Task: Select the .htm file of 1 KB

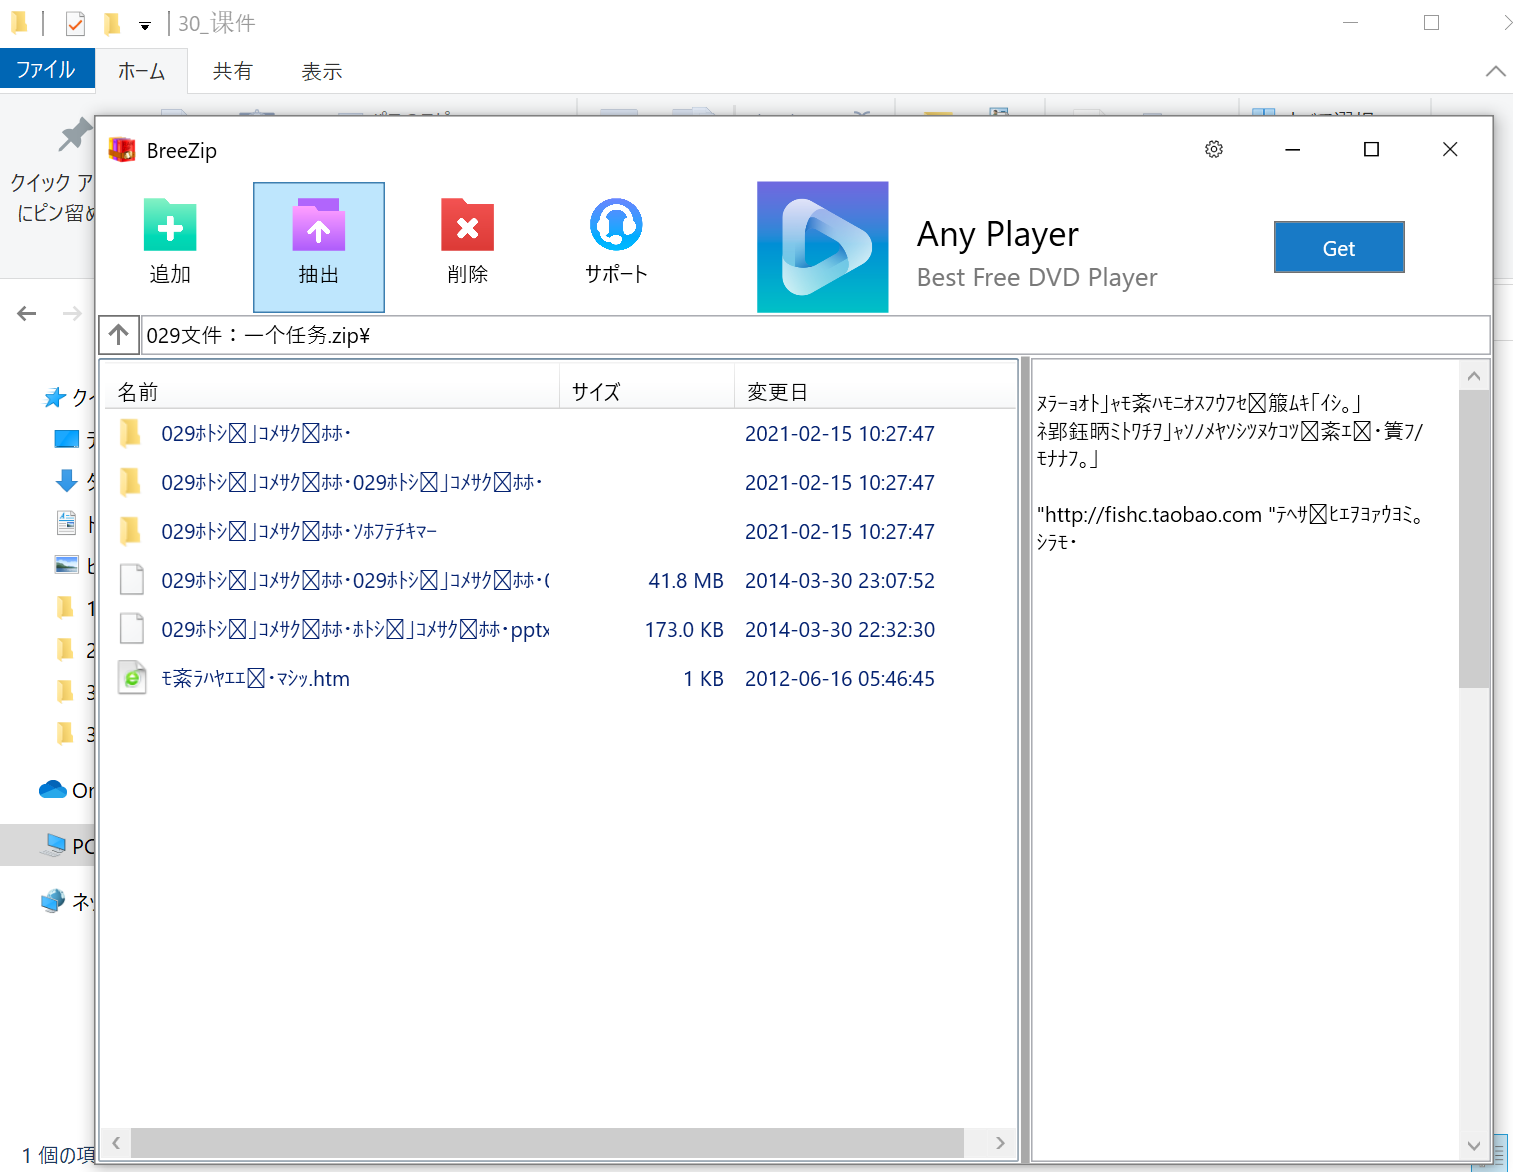Action: tap(558, 678)
